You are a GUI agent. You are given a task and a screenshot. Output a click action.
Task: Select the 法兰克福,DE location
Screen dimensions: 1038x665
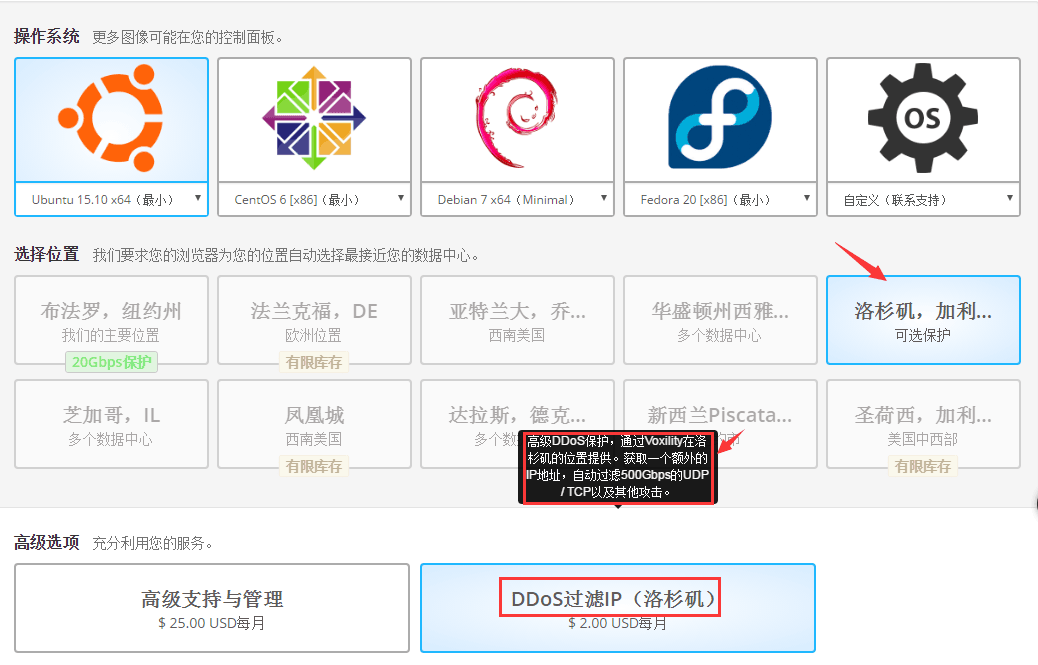coord(314,320)
